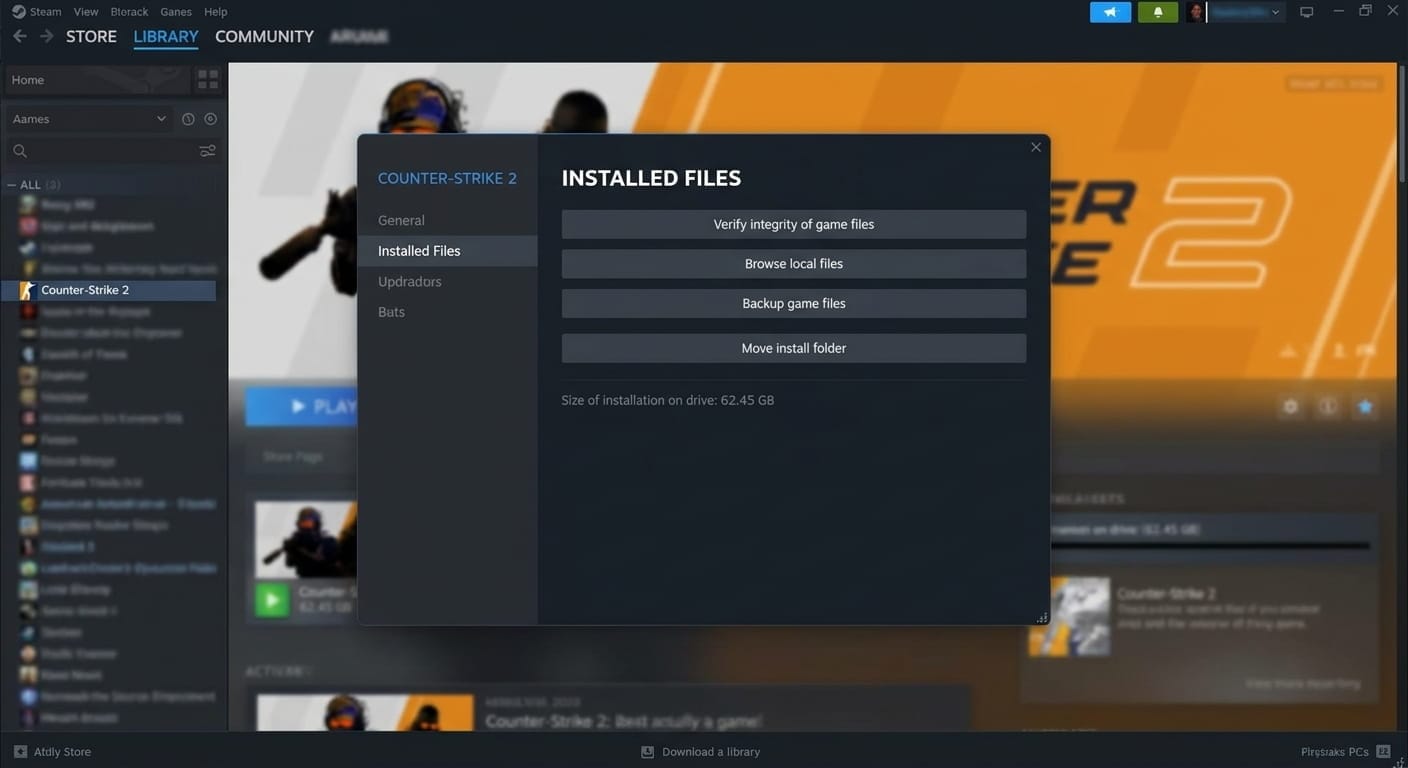1408x768 pixels.
Task: Click the magnifier search icon in sidebar
Action: tap(20, 151)
